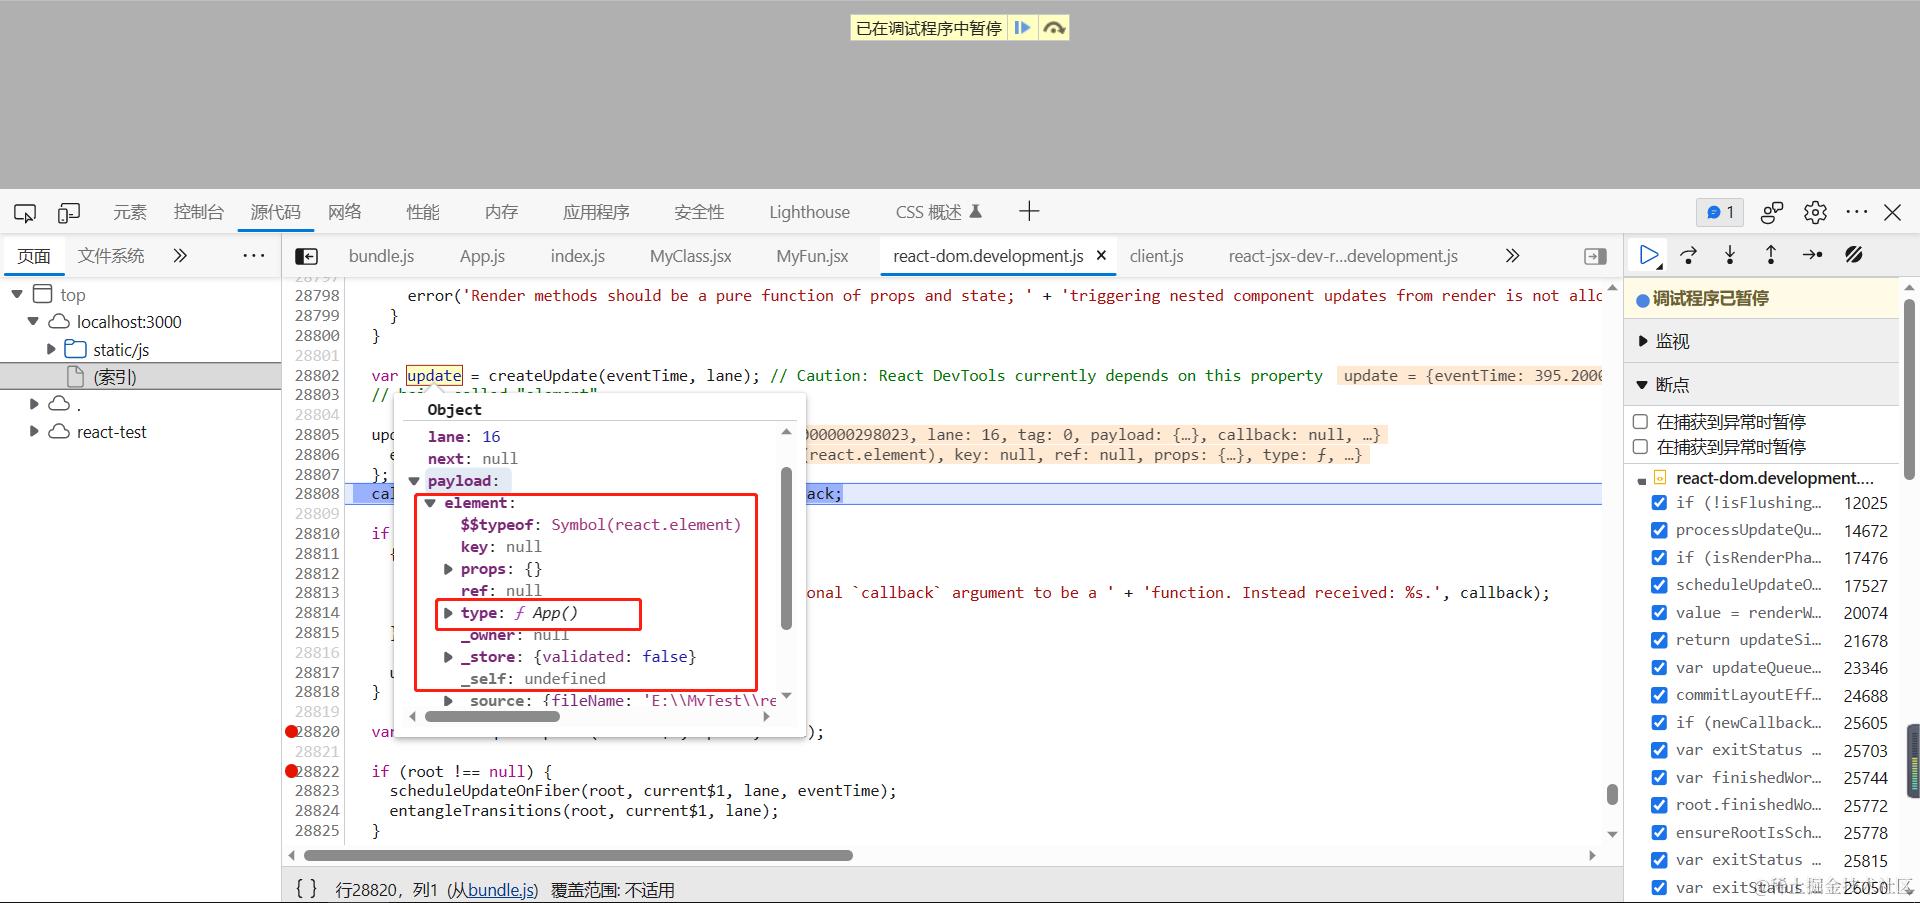This screenshot has width=1920, height=903.
Task: Expand type: f App() property
Action: (448, 613)
